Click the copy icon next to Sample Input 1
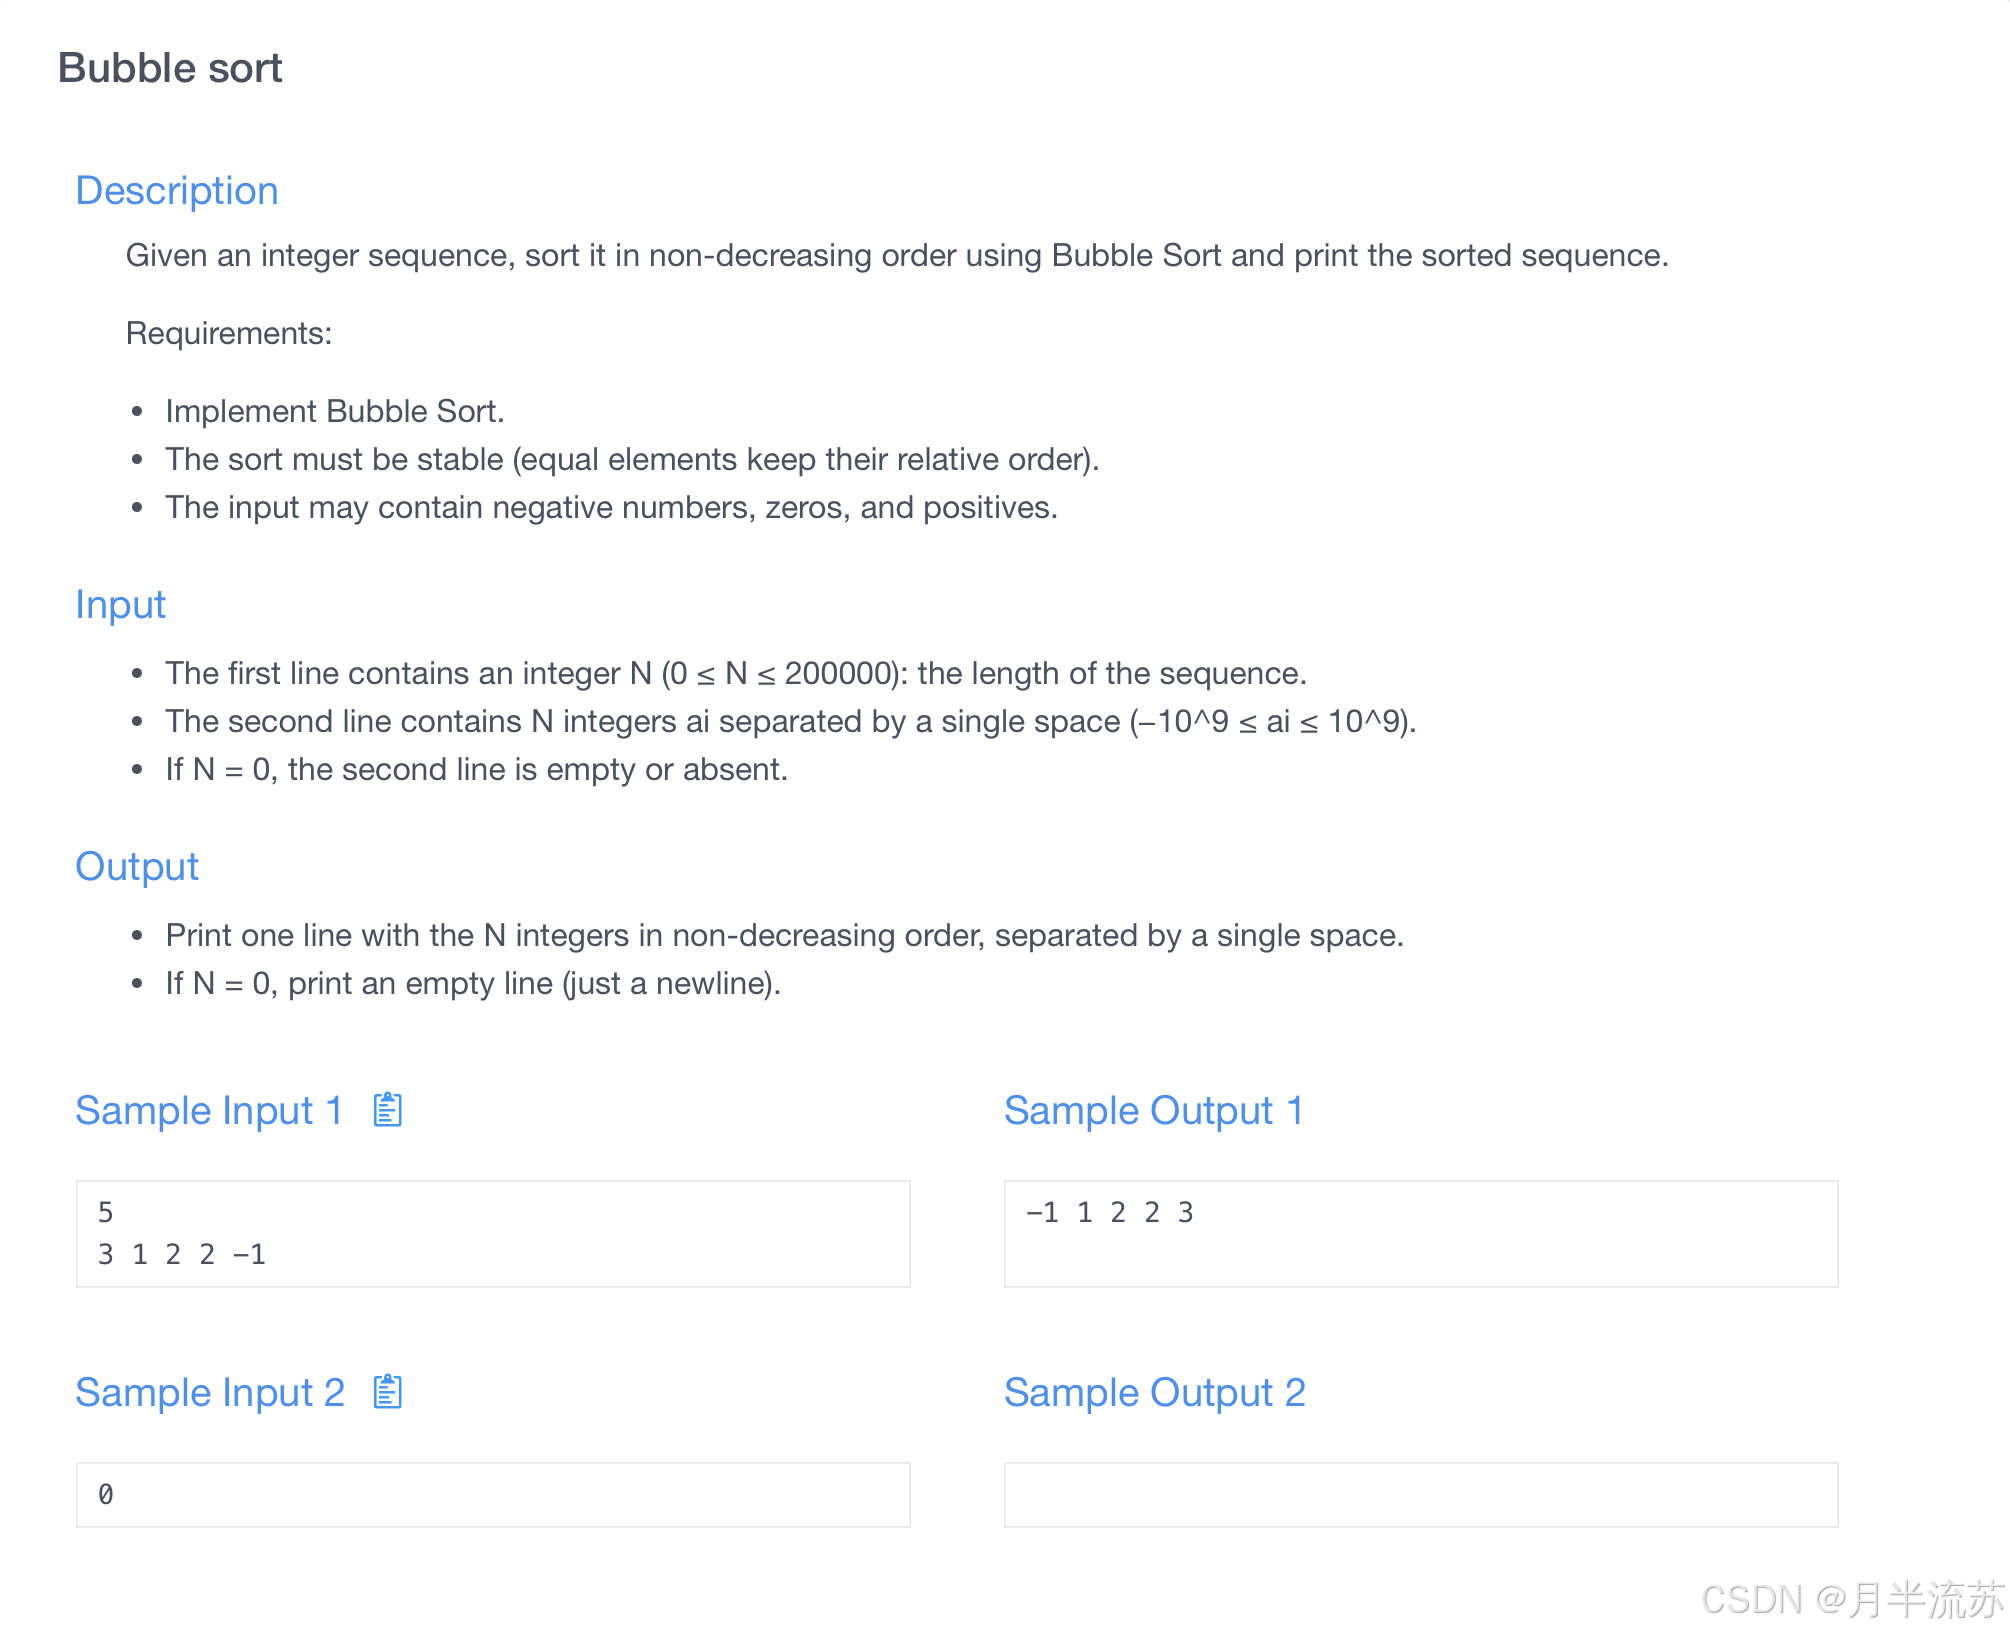The image size is (2010, 1634). 387,1108
